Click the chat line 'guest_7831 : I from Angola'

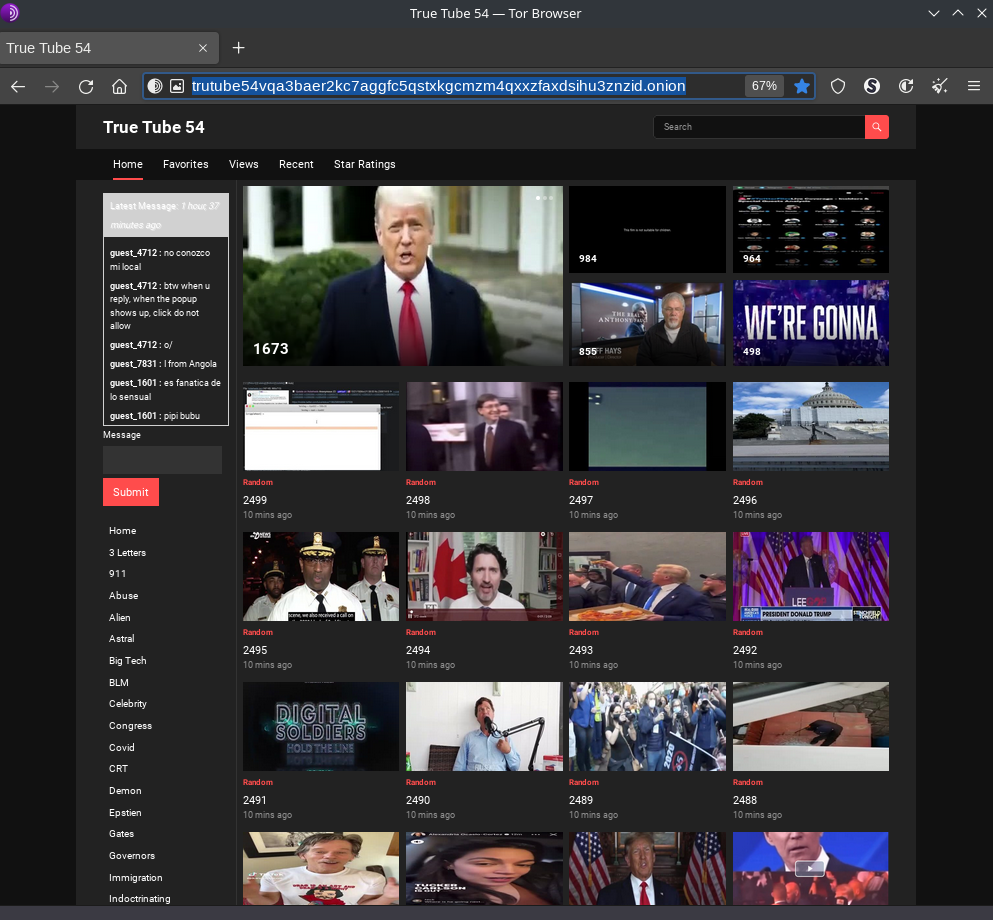point(163,364)
